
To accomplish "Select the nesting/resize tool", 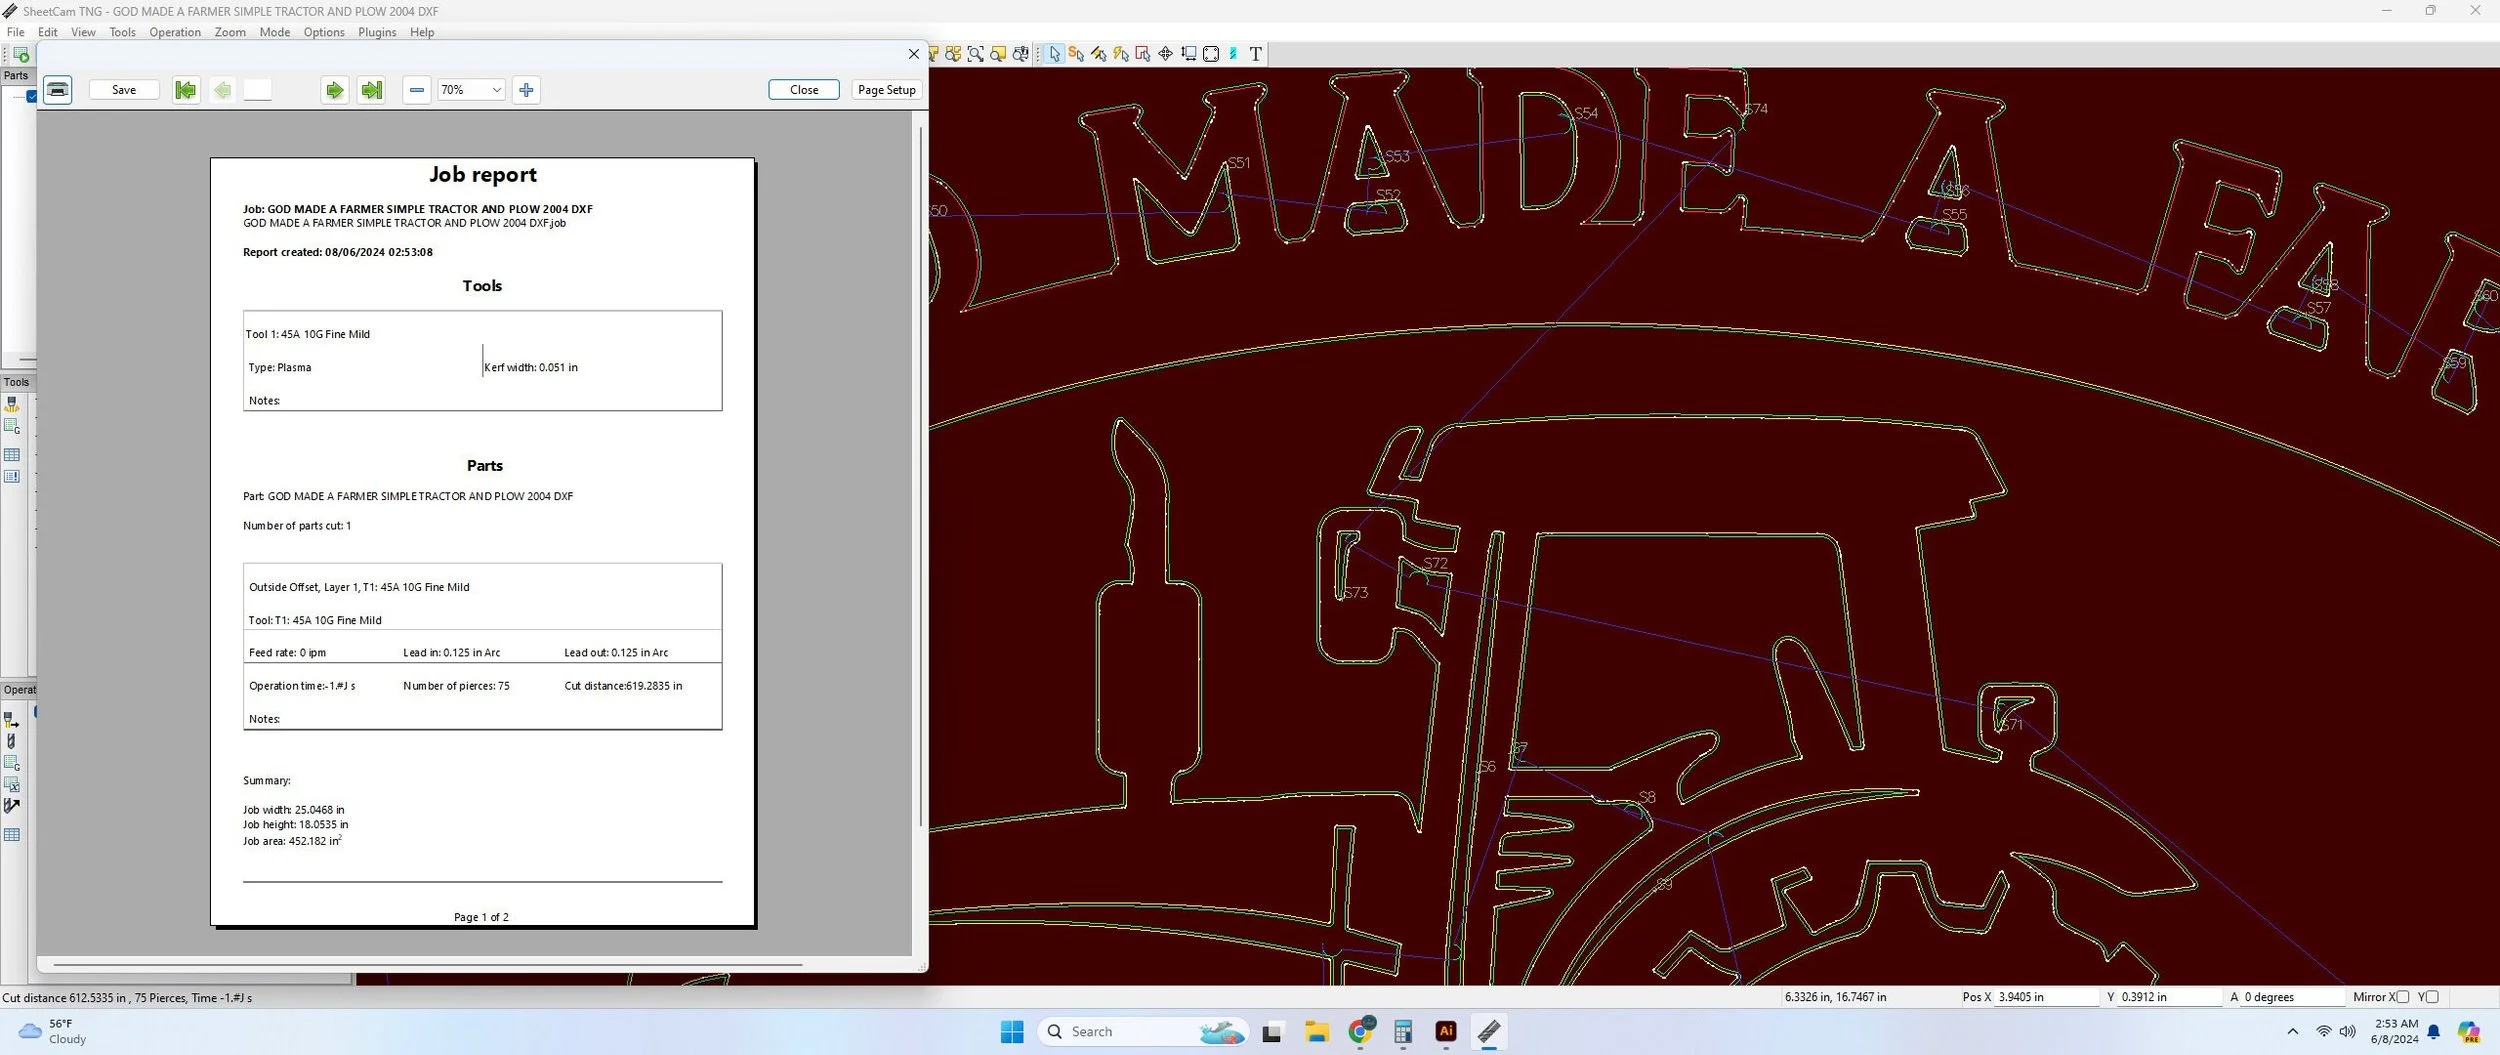I will pos(1188,54).
